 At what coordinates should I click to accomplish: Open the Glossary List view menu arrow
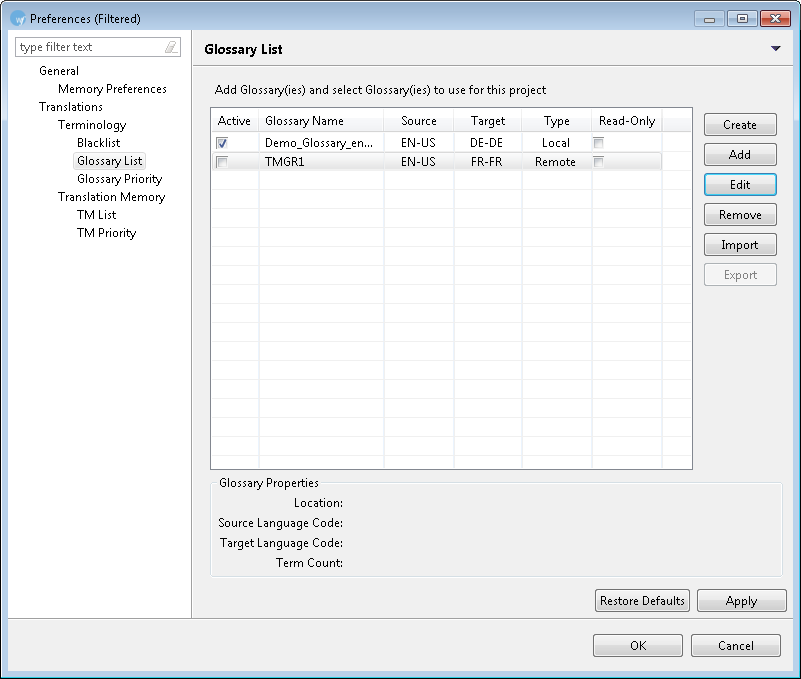(x=776, y=49)
